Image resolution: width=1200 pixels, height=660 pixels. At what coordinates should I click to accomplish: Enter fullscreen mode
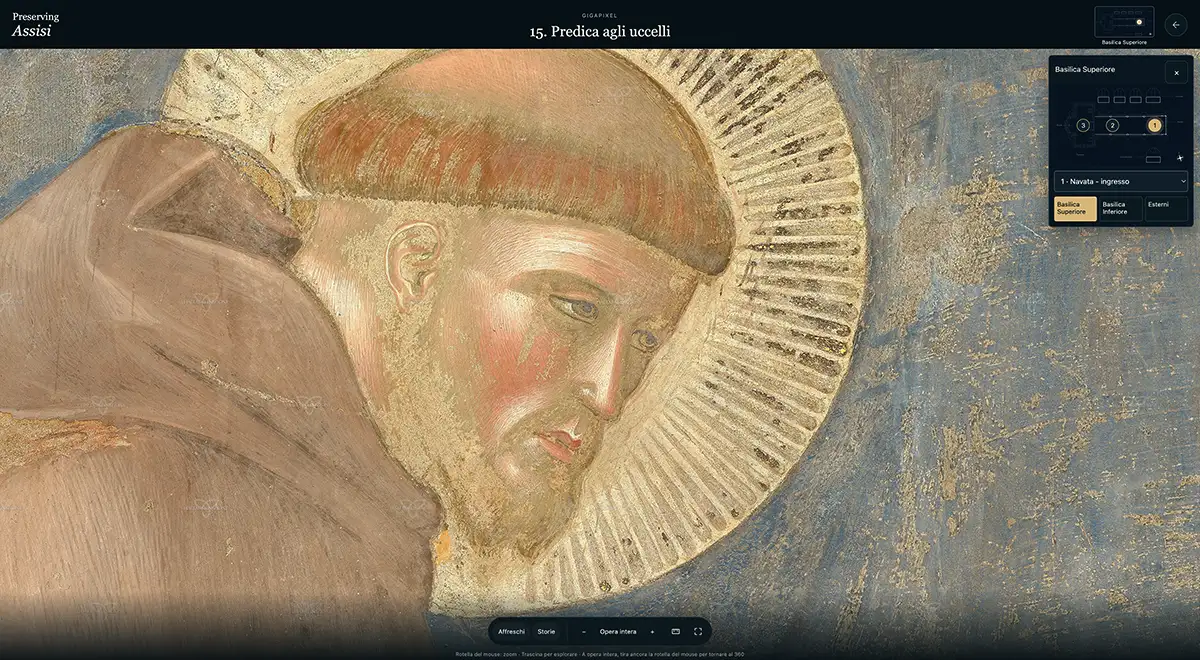(x=698, y=631)
